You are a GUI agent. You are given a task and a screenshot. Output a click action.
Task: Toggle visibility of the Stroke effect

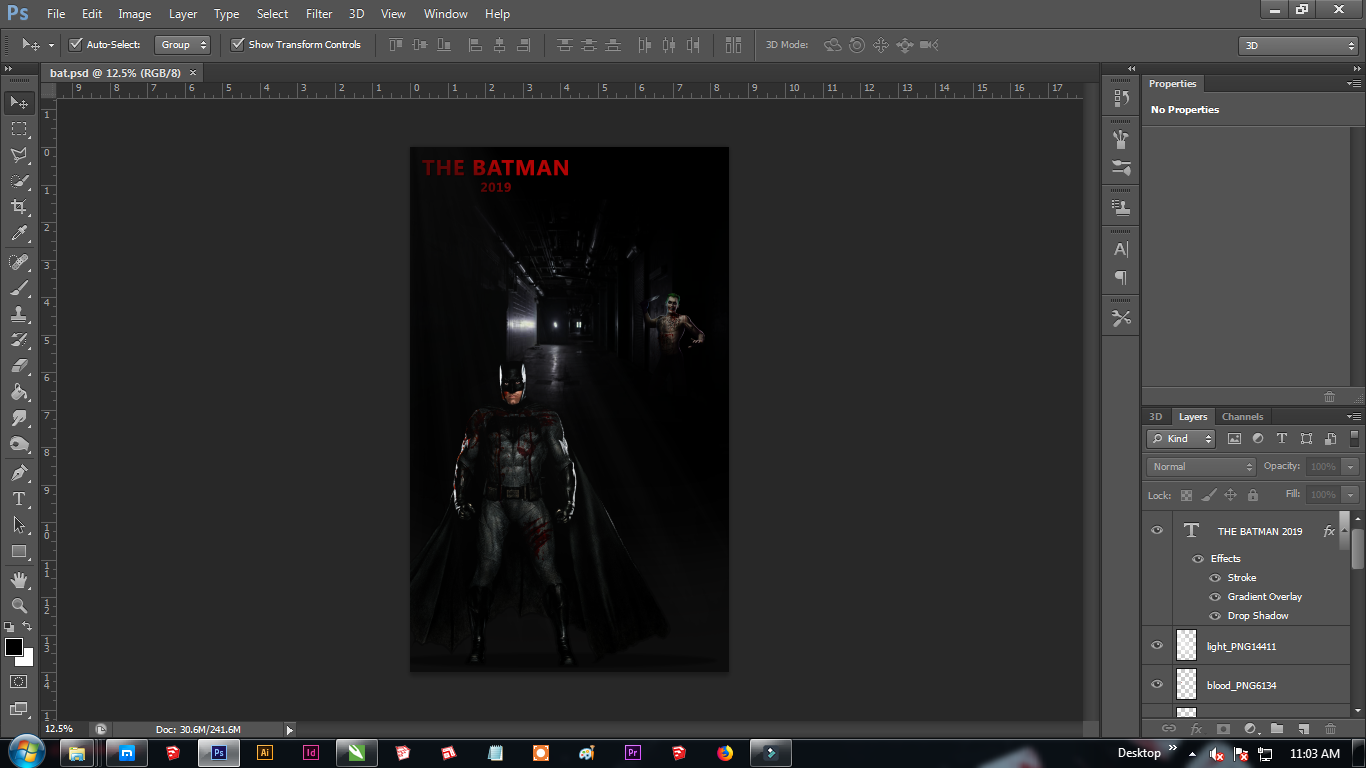pyautogui.click(x=1215, y=578)
